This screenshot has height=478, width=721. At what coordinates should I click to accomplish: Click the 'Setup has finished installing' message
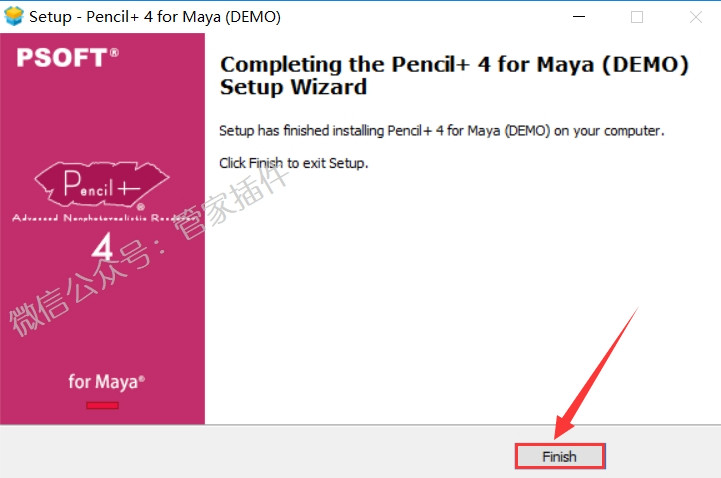pos(441,131)
